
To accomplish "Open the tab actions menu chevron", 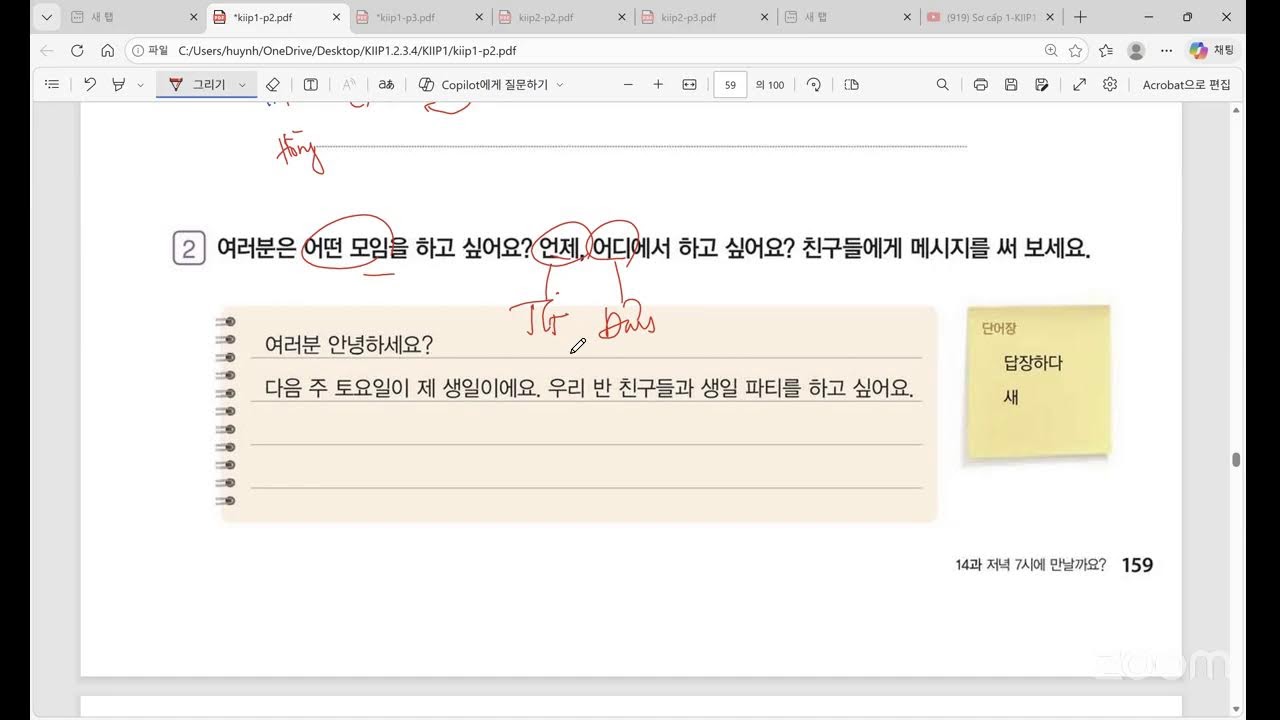I will click(x=46, y=17).
